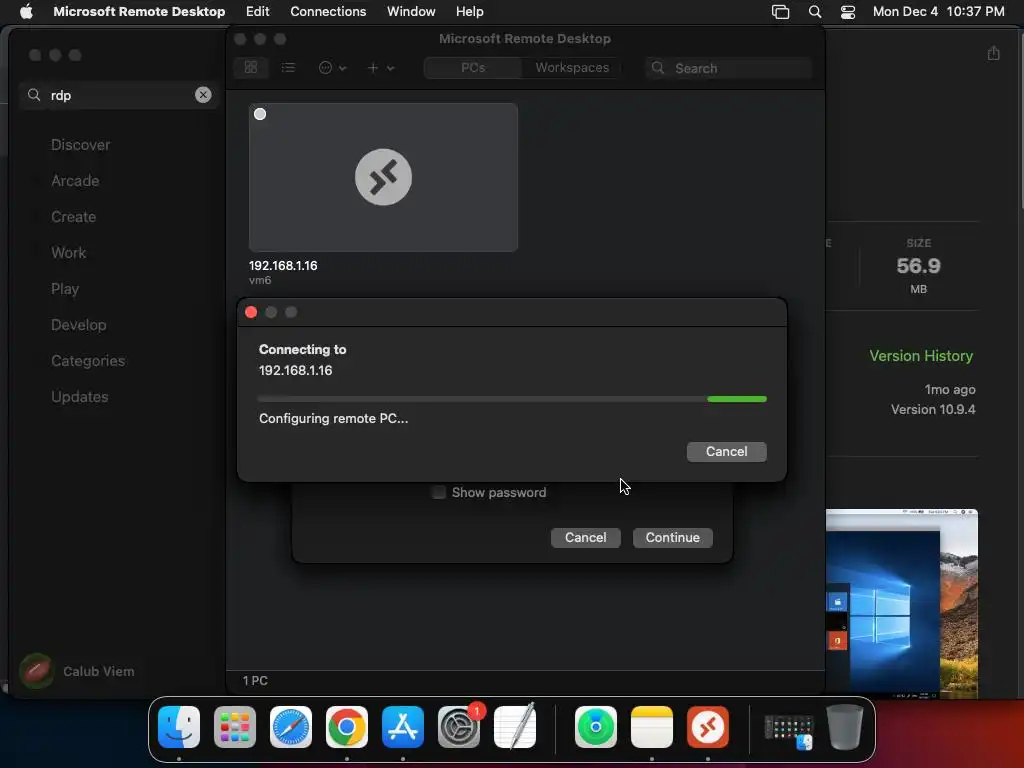Open Create in App Store sidebar
Image resolution: width=1024 pixels, height=768 pixels.
(x=73, y=217)
